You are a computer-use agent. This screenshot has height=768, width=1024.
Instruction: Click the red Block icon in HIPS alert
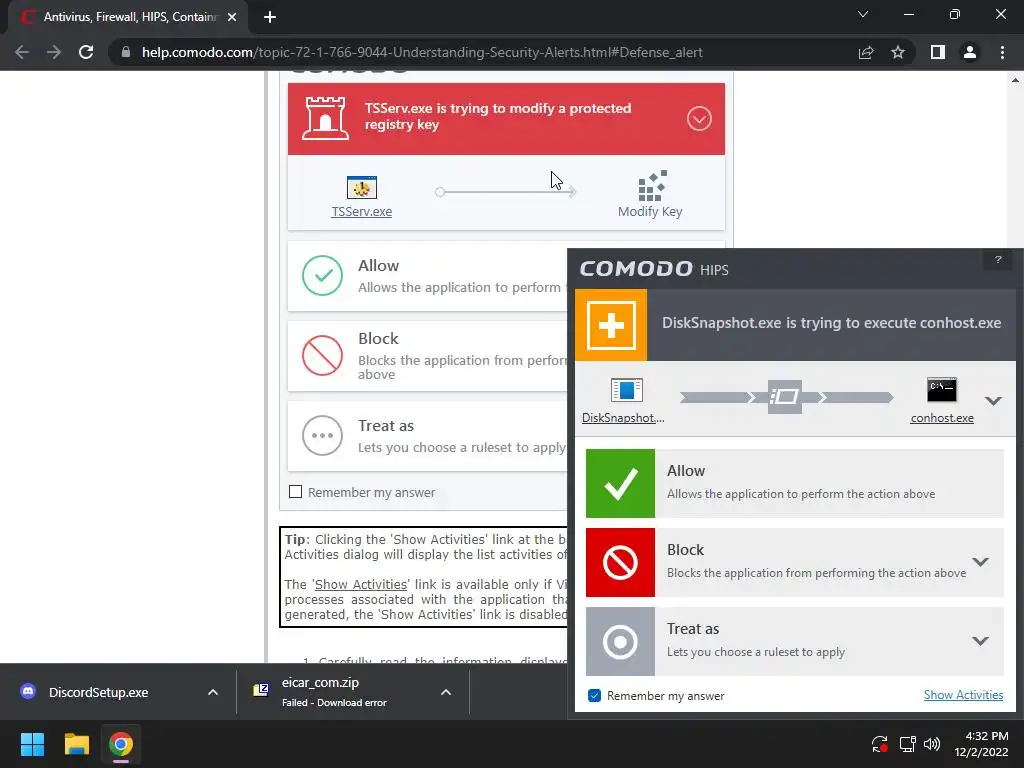coord(620,562)
